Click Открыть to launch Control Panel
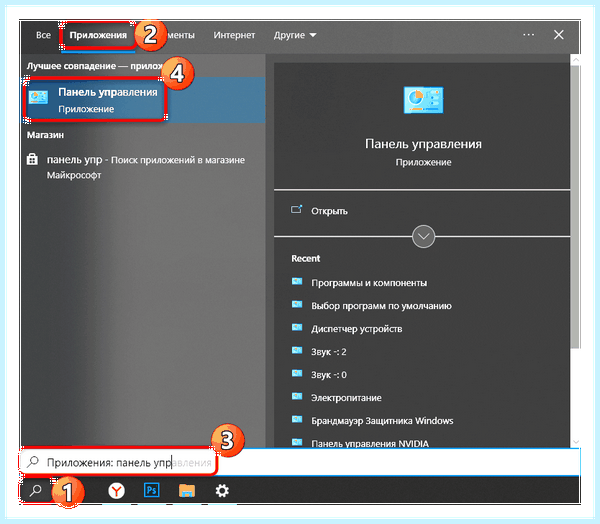This screenshot has height=524, width=600. click(329, 211)
